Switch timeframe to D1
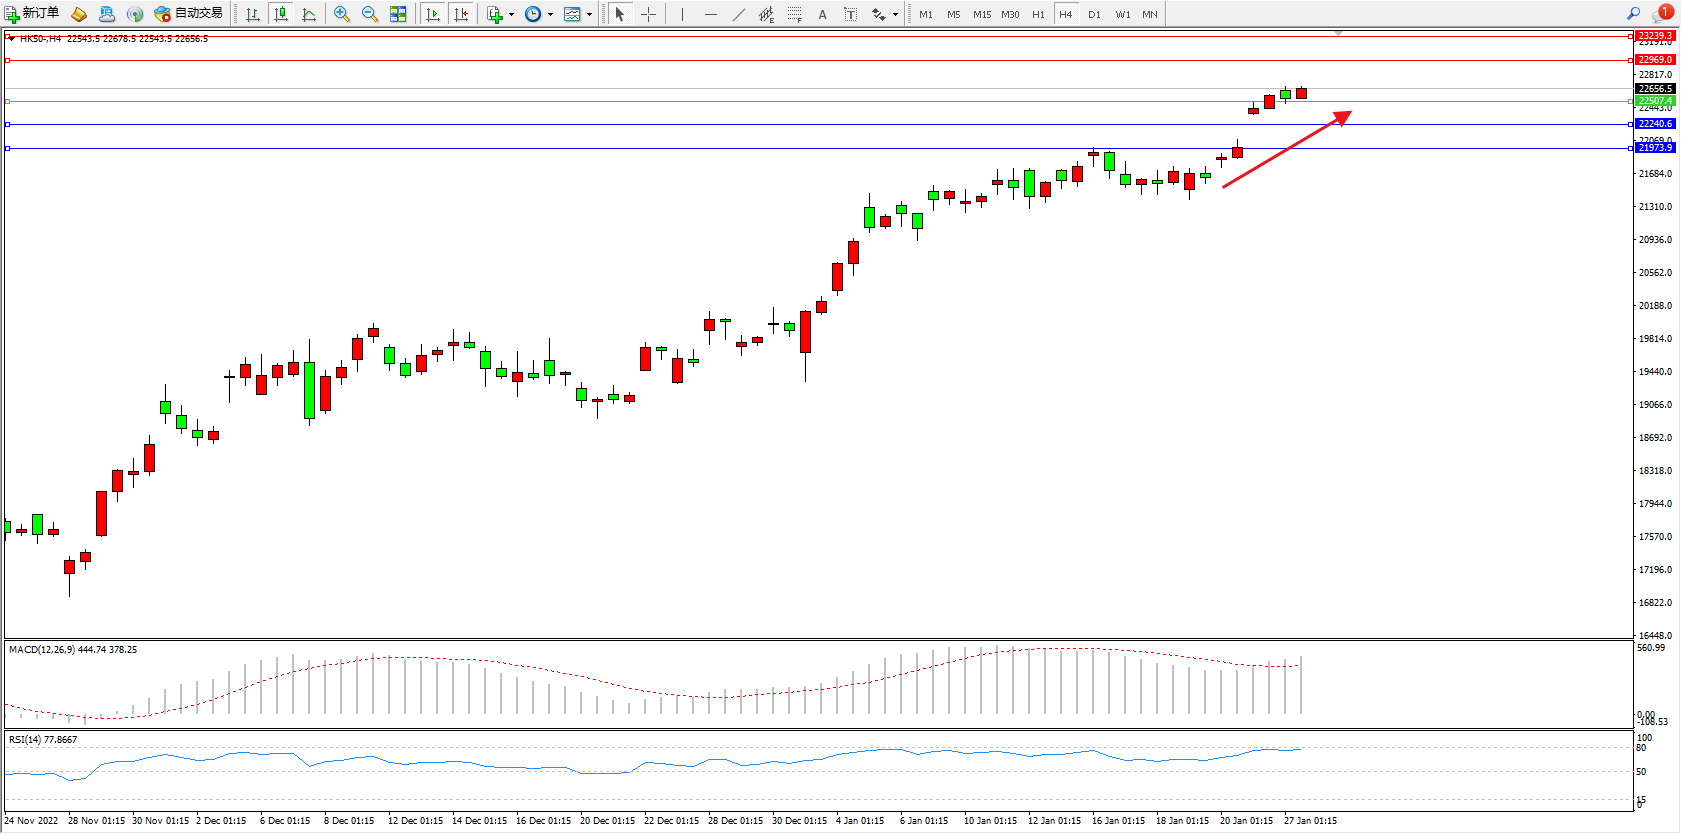Screen dimensions: 1681x834 (1094, 14)
